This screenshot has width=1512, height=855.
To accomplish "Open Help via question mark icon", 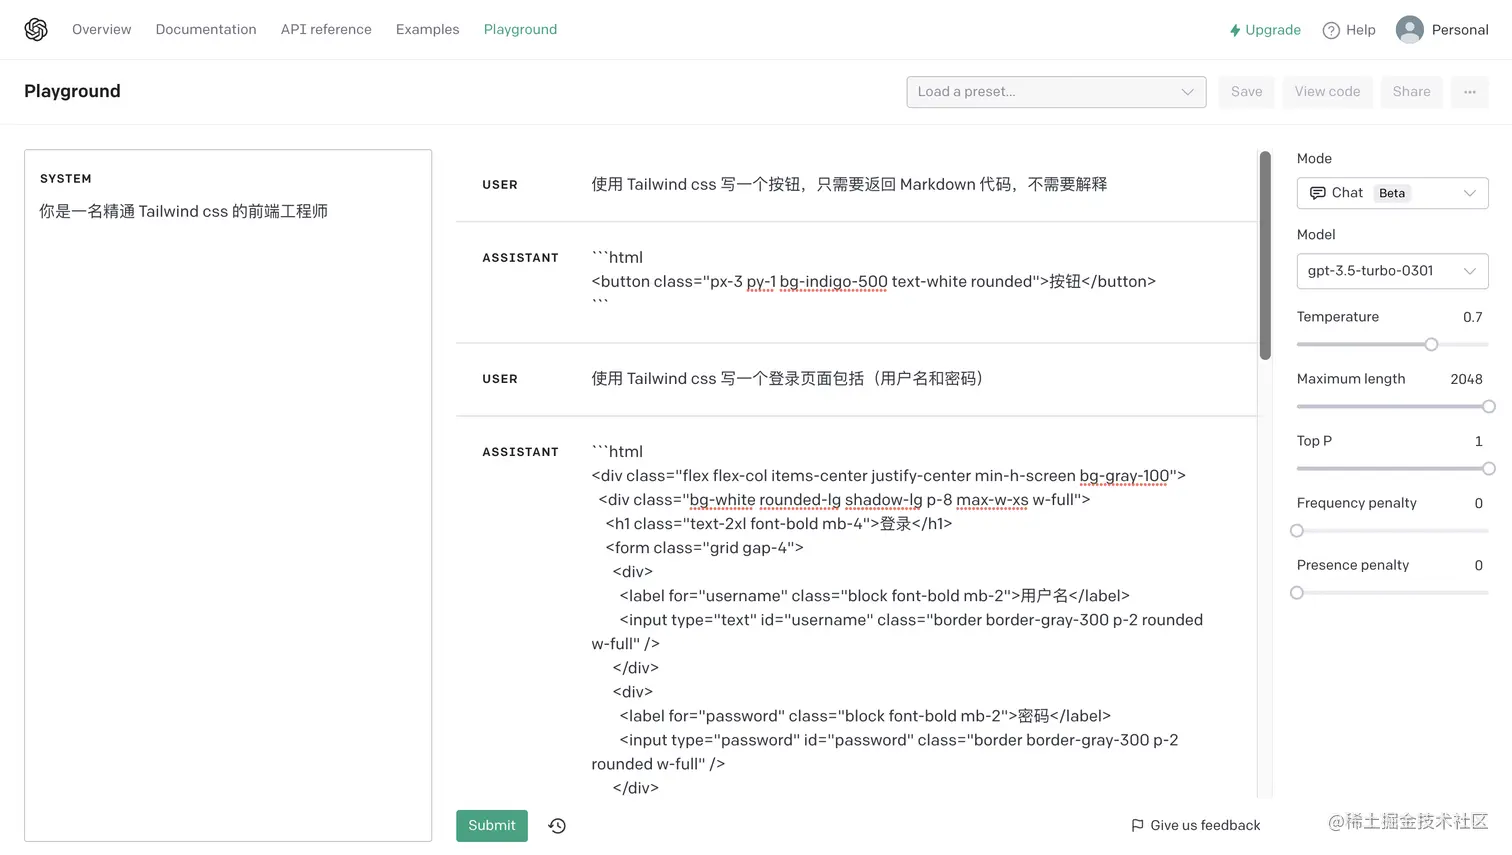I will [x=1329, y=30].
